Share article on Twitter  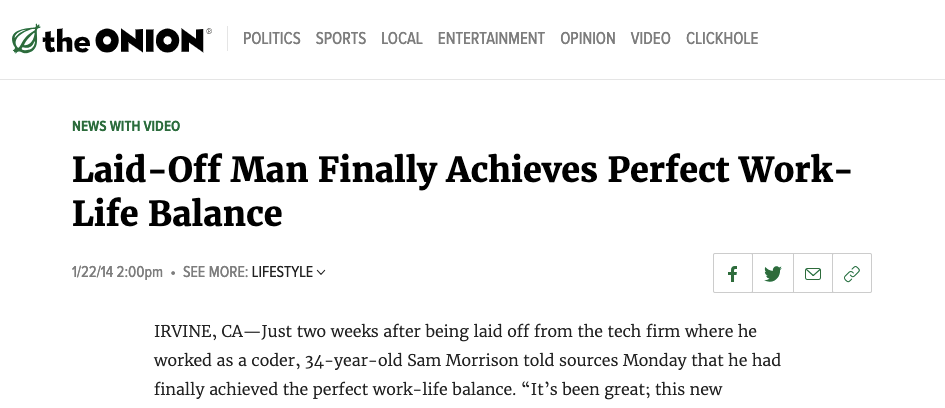point(773,273)
